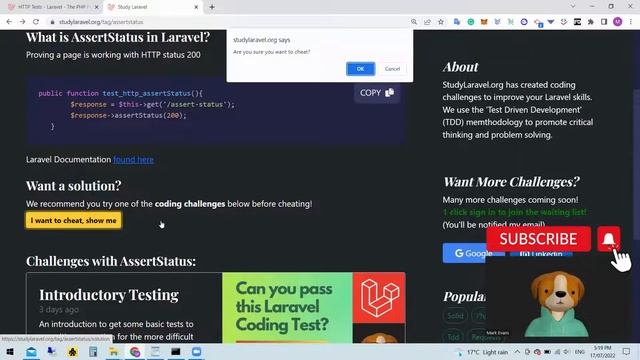Open the green circular C extension

[x=471, y=22]
